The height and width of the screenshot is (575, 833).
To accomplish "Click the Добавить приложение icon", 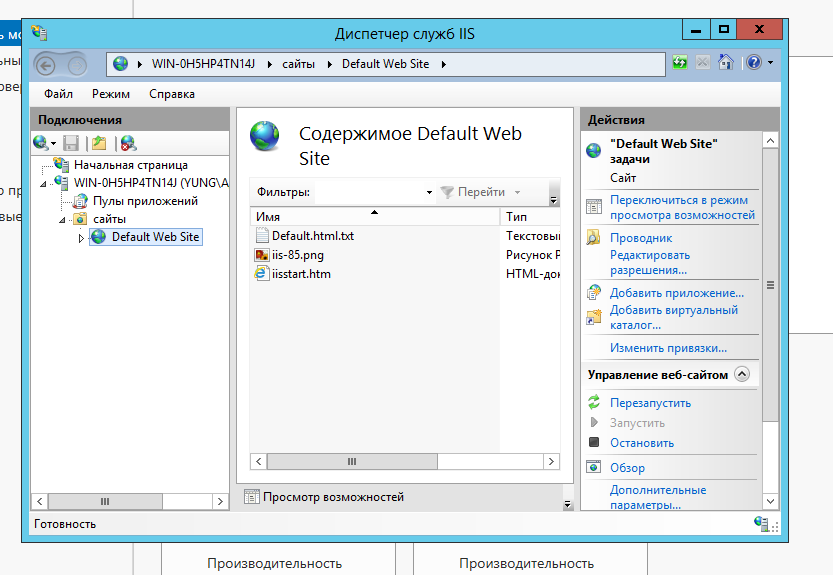I will (593, 292).
